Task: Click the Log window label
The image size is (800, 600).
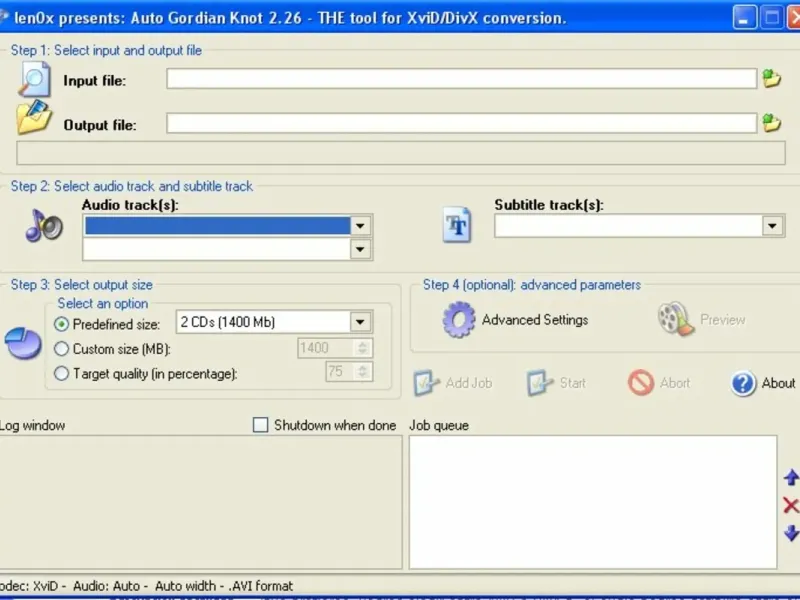Action: [32, 425]
